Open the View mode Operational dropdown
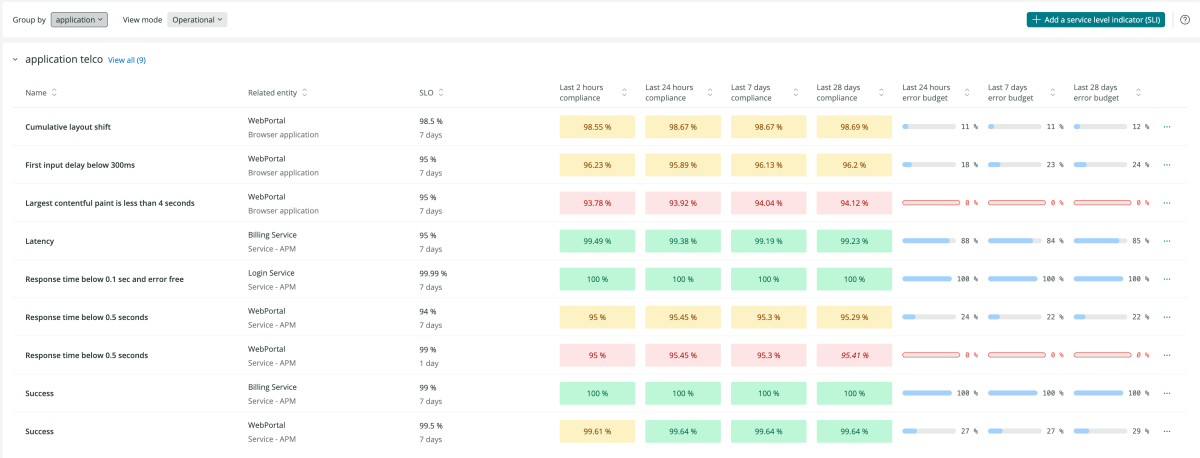 [x=197, y=19]
